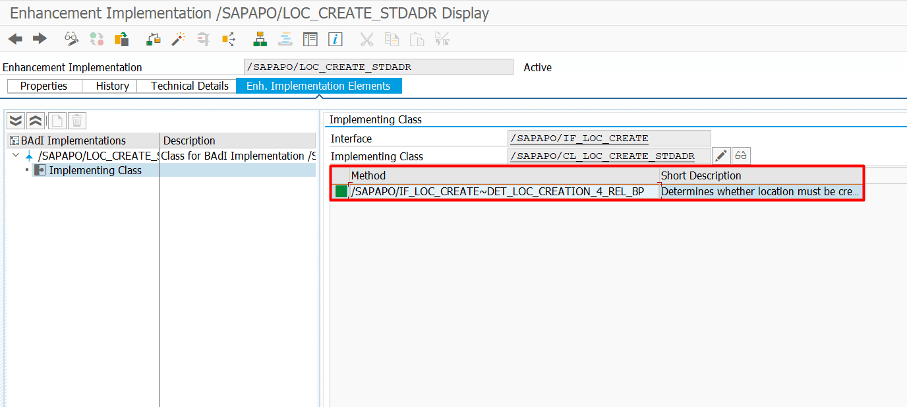Image resolution: width=908 pixels, height=408 pixels.
Task: Select the DET_LOC_CREATION_4_REL_BP method cell
Action: tap(504, 192)
